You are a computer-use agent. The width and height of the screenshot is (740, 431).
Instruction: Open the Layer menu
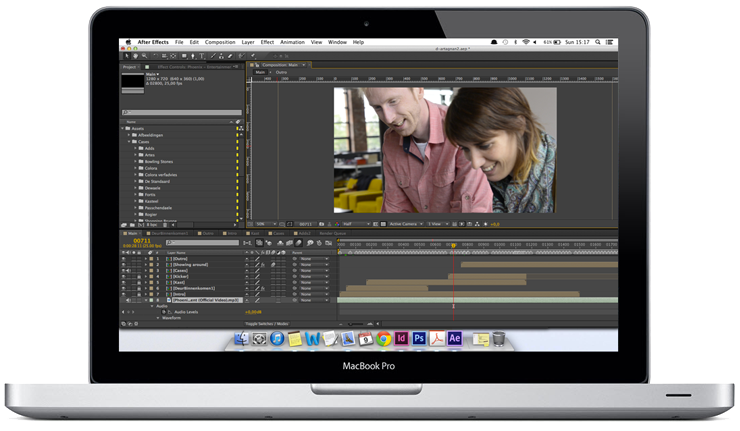pyautogui.click(x=248, y=42)
